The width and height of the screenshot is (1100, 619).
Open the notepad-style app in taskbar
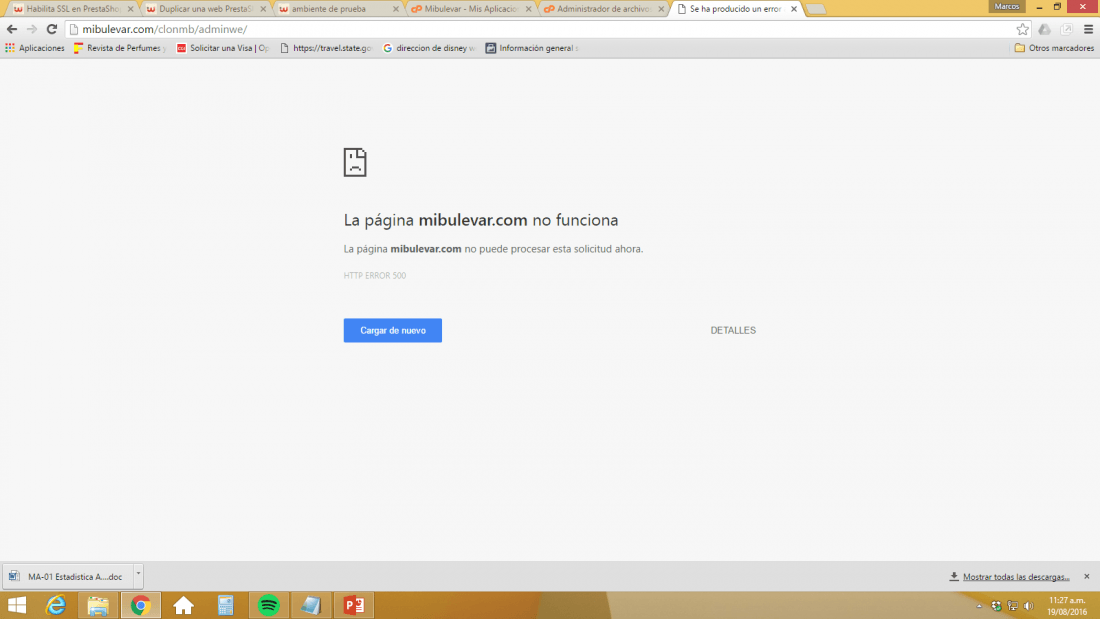click(x=311, y=605)
